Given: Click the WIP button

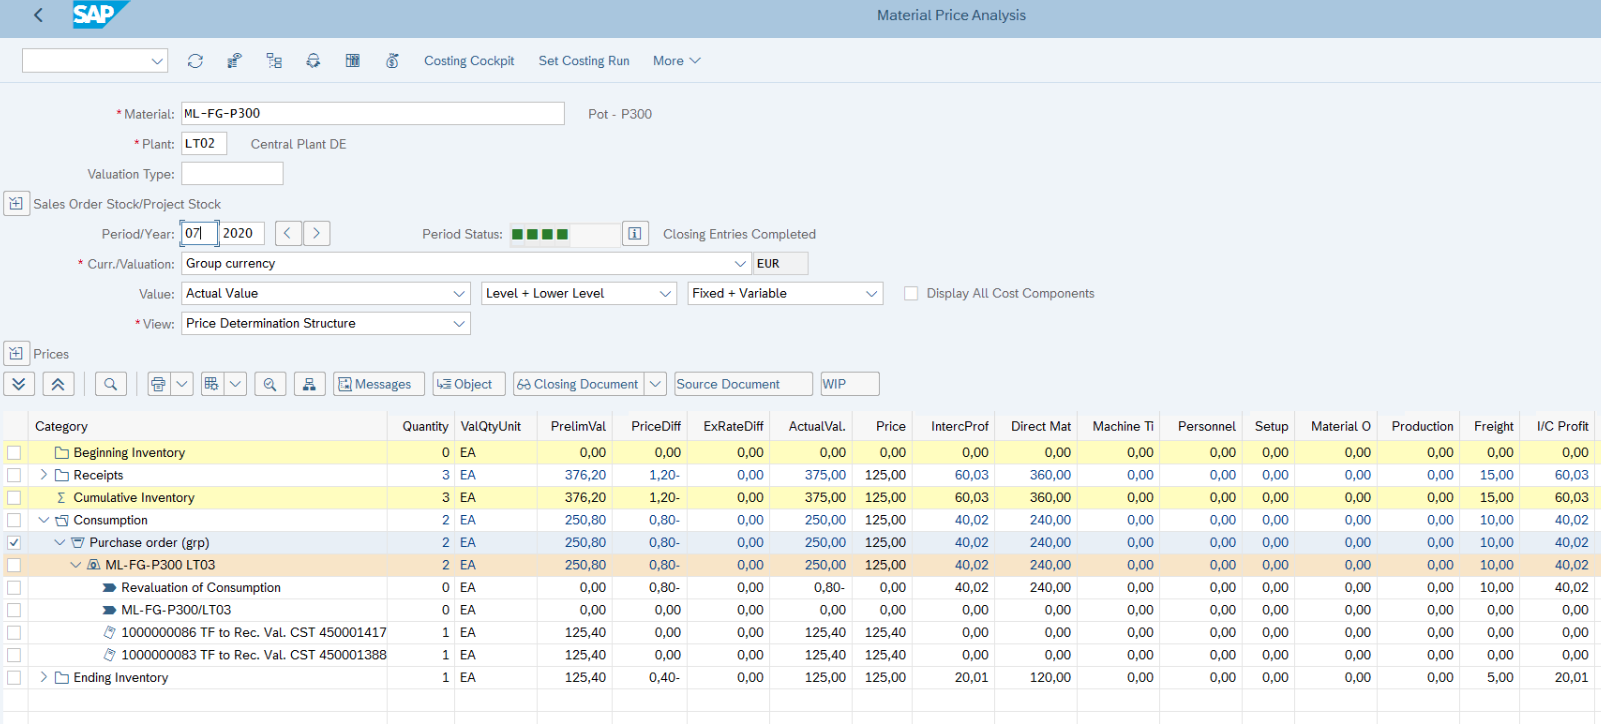Looking at the screenshot, I should tap(850, 384).
